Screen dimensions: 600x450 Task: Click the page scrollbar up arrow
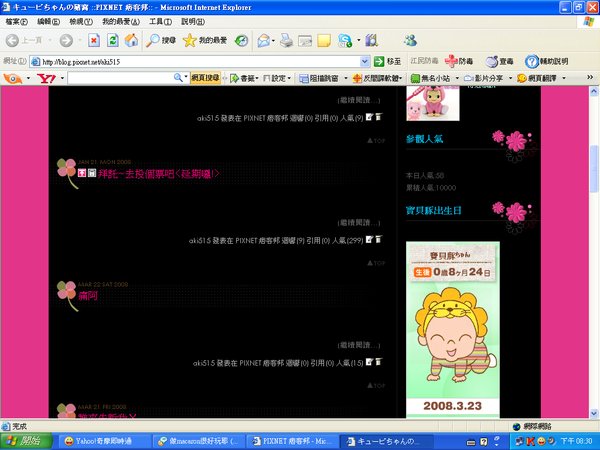click(x=594, y=91)
